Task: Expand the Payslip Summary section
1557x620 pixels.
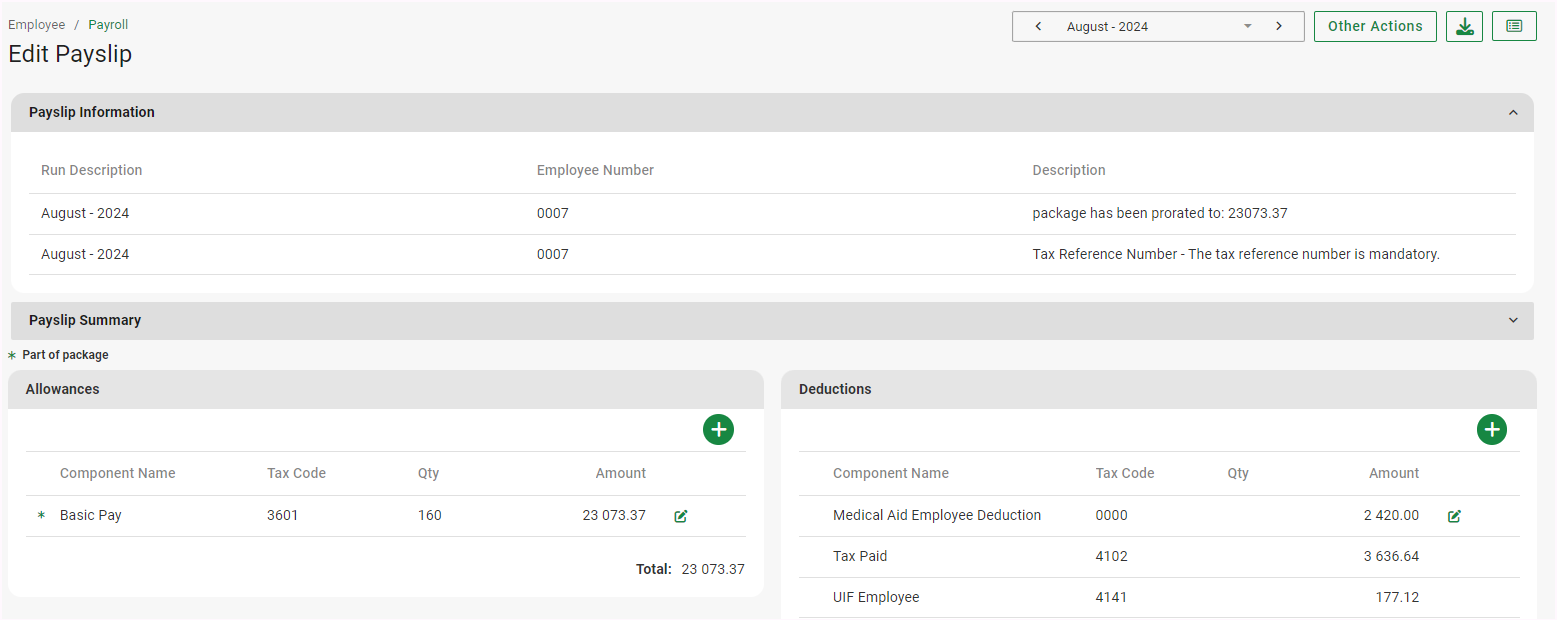Action: (x=1512, y=321)
